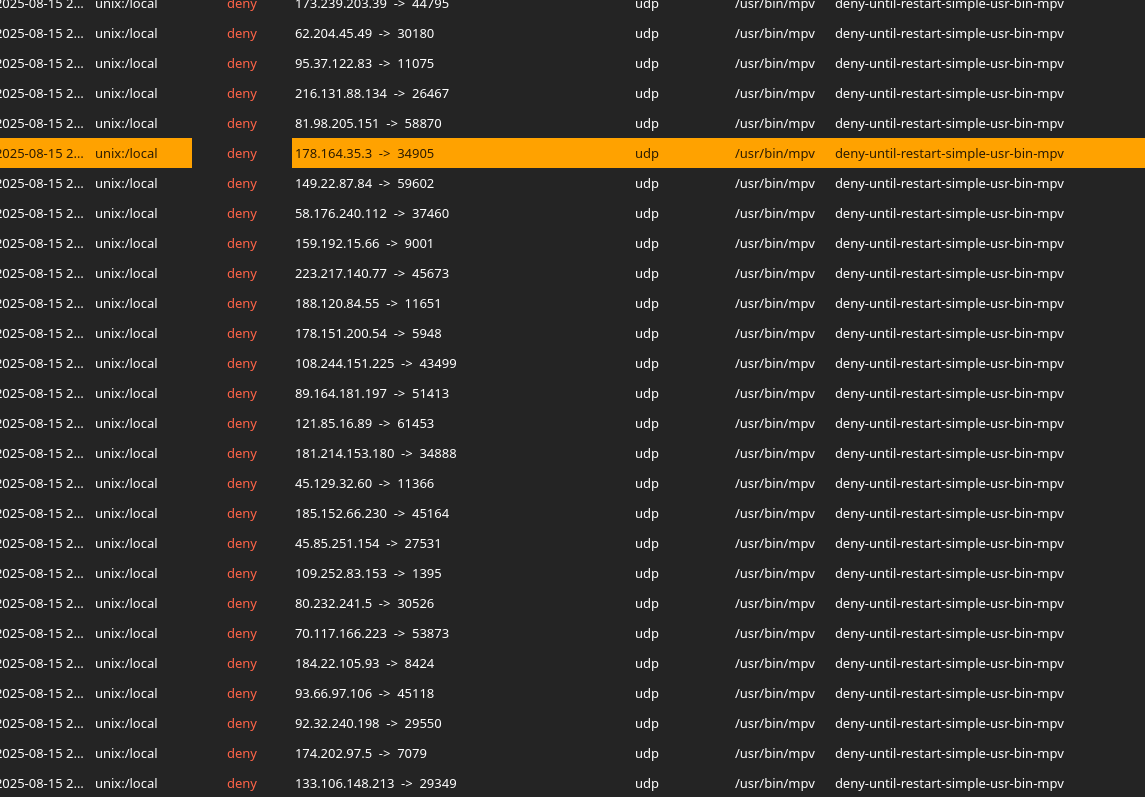Select destination 178.151.200.54 -> 5948
Image resolution: width=1145 pixels, height=797 pixels.
(x=368, y=333)
